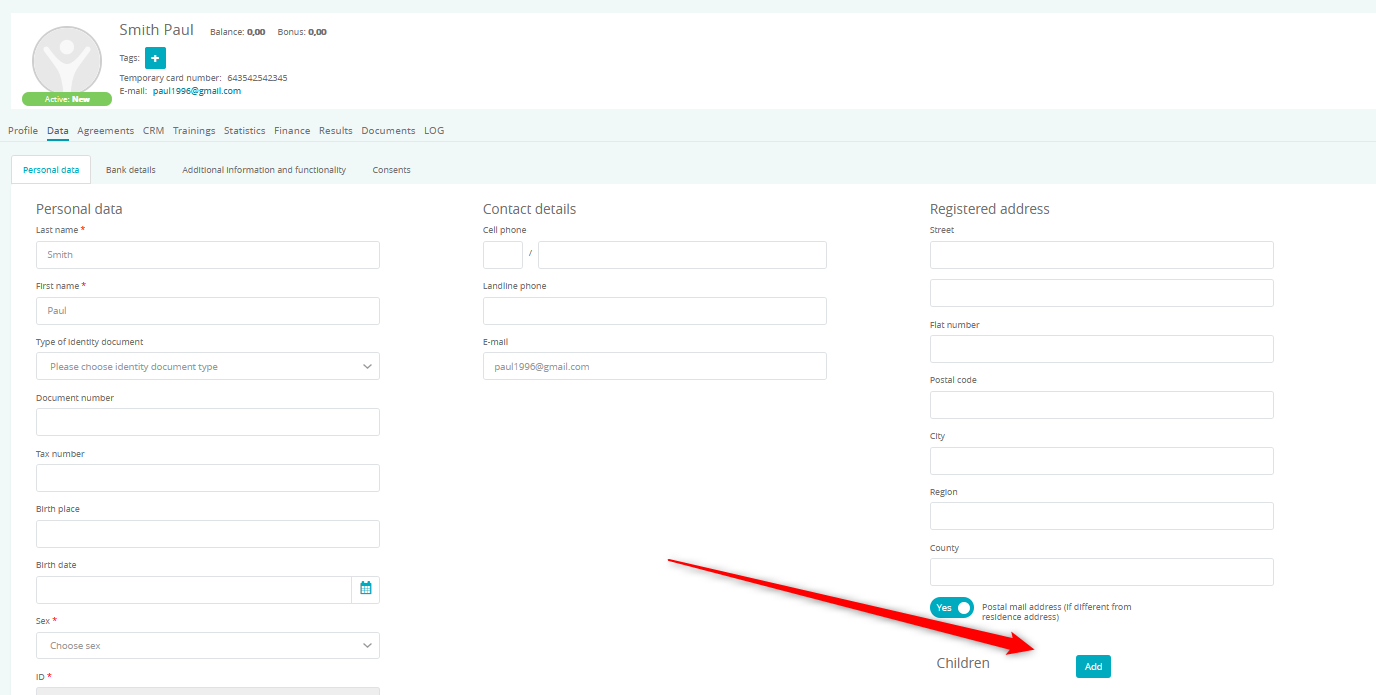
Task: Select the Personal data sub-tab
Action: click(x=51, y=170)
